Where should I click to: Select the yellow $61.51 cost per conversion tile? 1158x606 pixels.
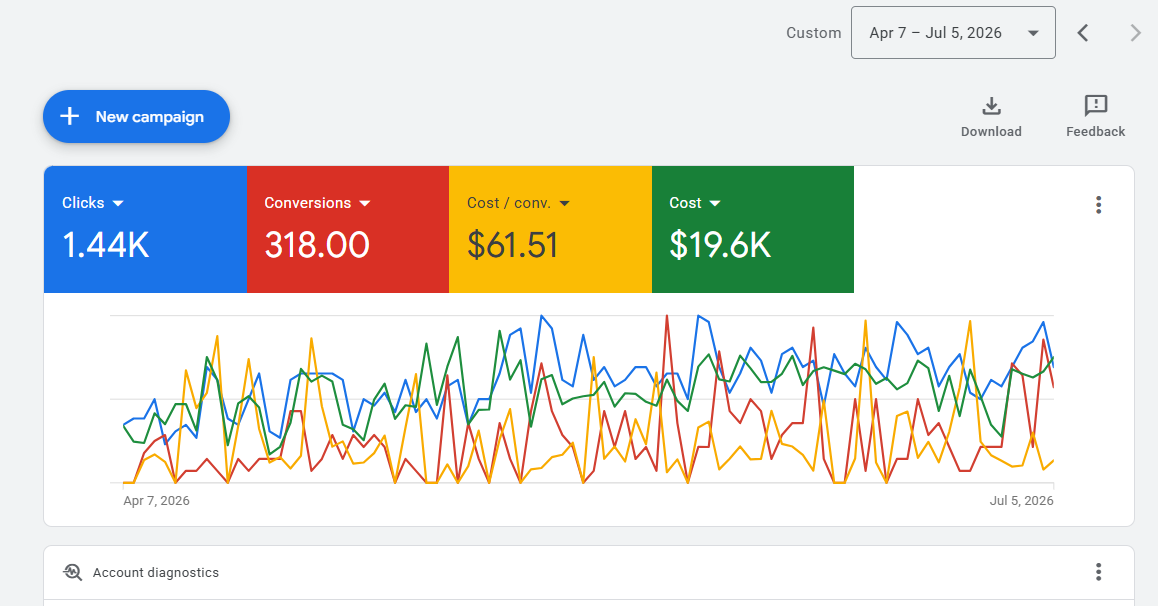coord(550,230)
